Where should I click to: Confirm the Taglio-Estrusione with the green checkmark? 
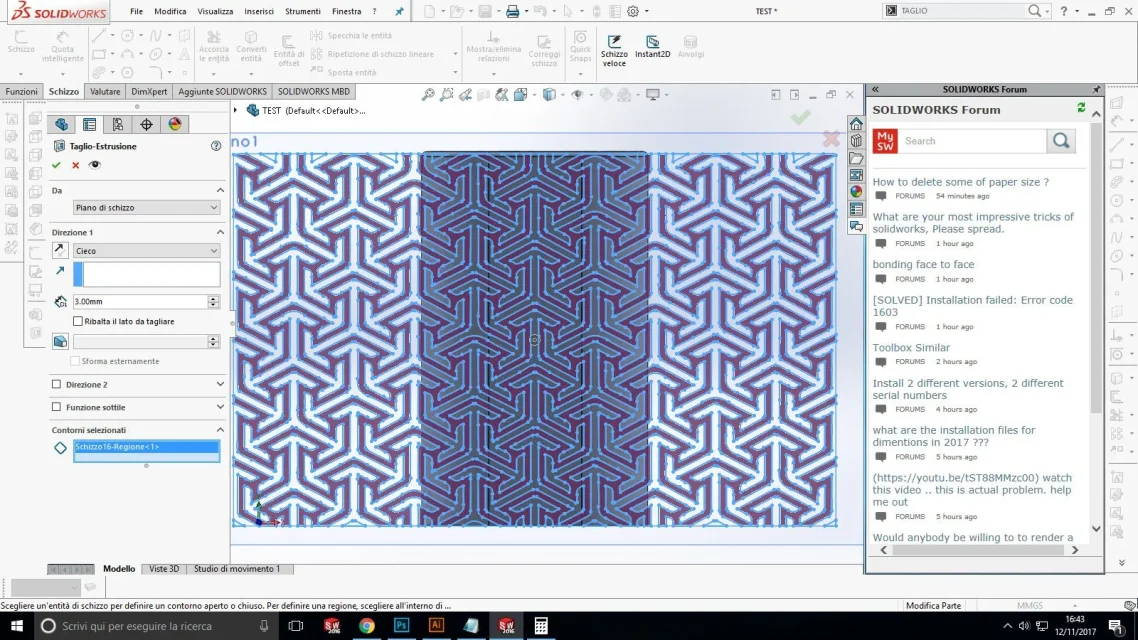pyautogui.click(x=56, y=165)
